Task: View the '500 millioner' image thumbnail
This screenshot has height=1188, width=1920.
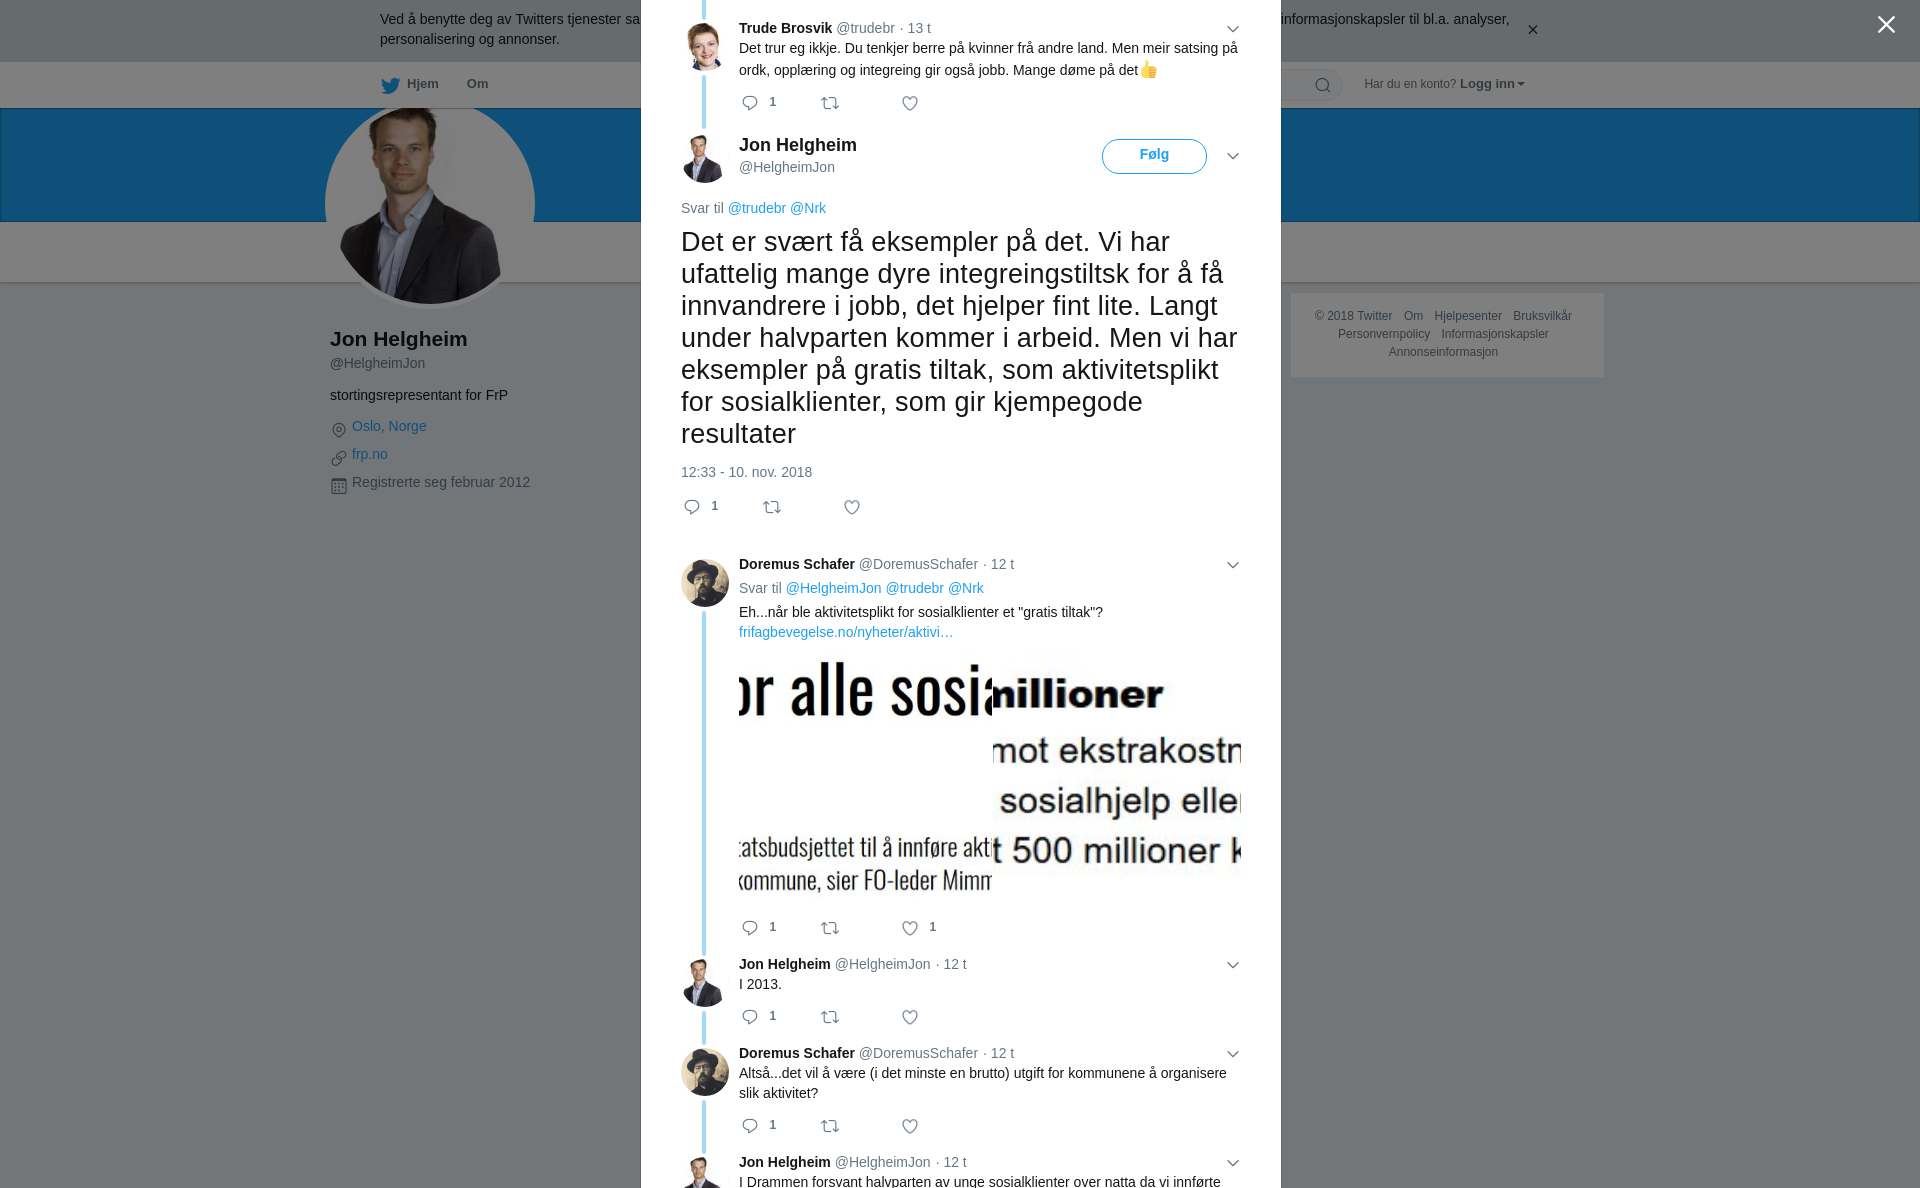Action: [x=1117, y=777]
